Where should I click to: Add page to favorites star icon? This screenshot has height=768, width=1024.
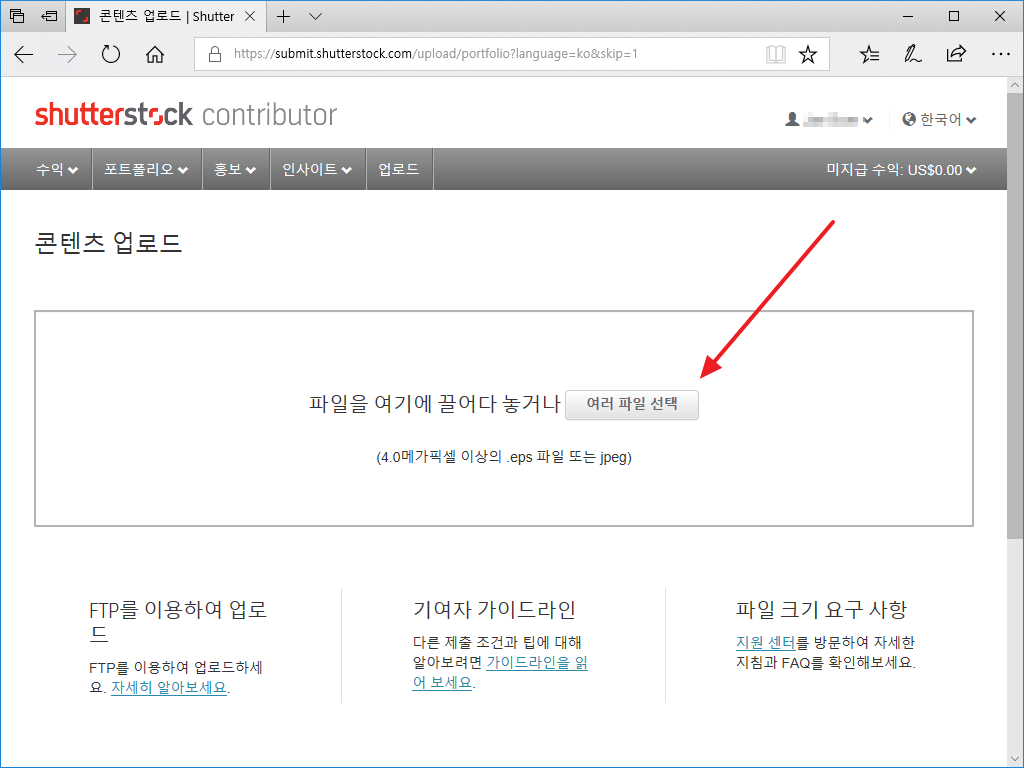808,54
